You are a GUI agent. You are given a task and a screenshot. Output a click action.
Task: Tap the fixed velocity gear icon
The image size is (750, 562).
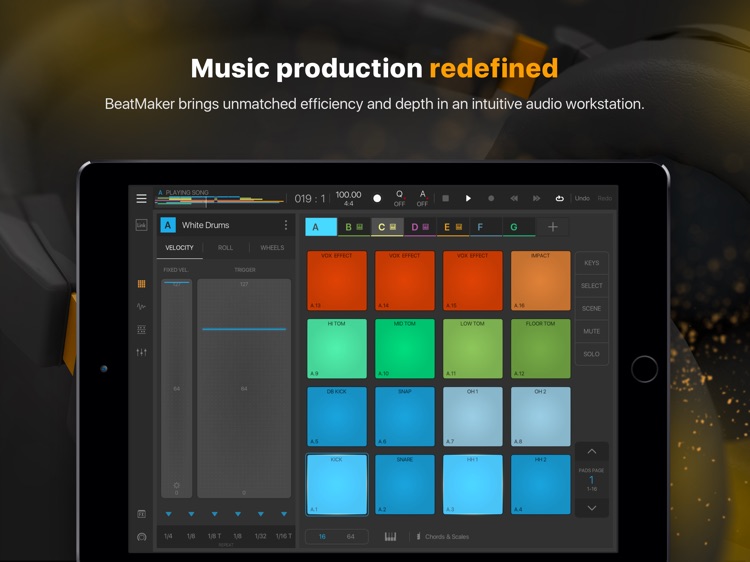pos(176,485)
